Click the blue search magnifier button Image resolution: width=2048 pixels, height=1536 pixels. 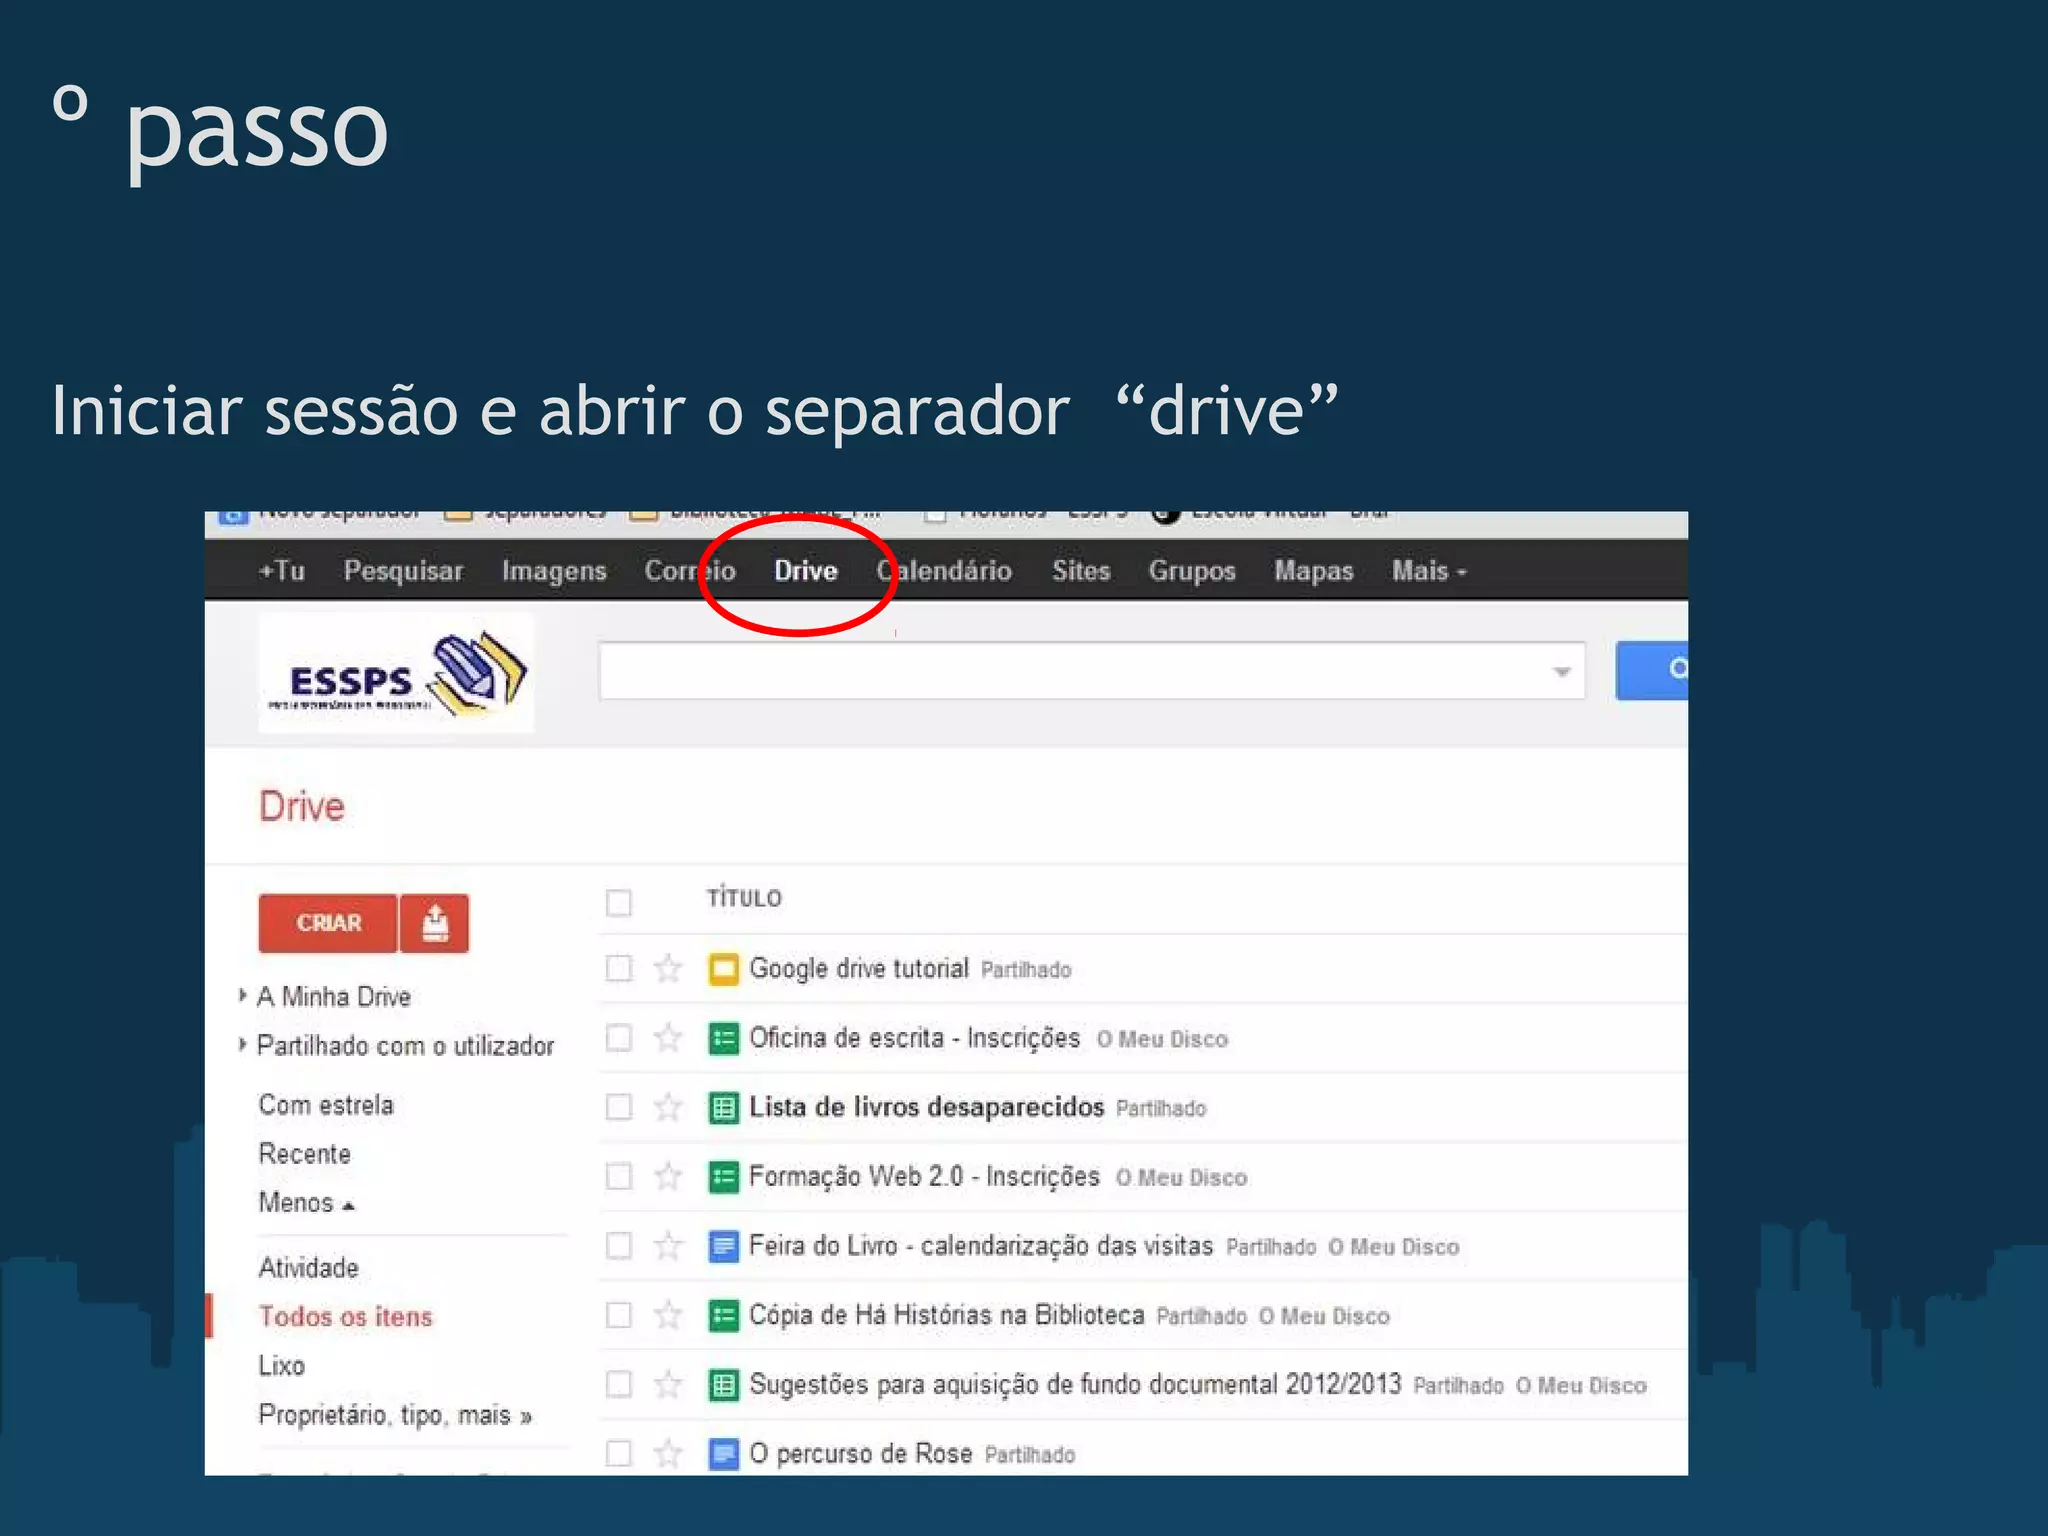pos(1652,670)
